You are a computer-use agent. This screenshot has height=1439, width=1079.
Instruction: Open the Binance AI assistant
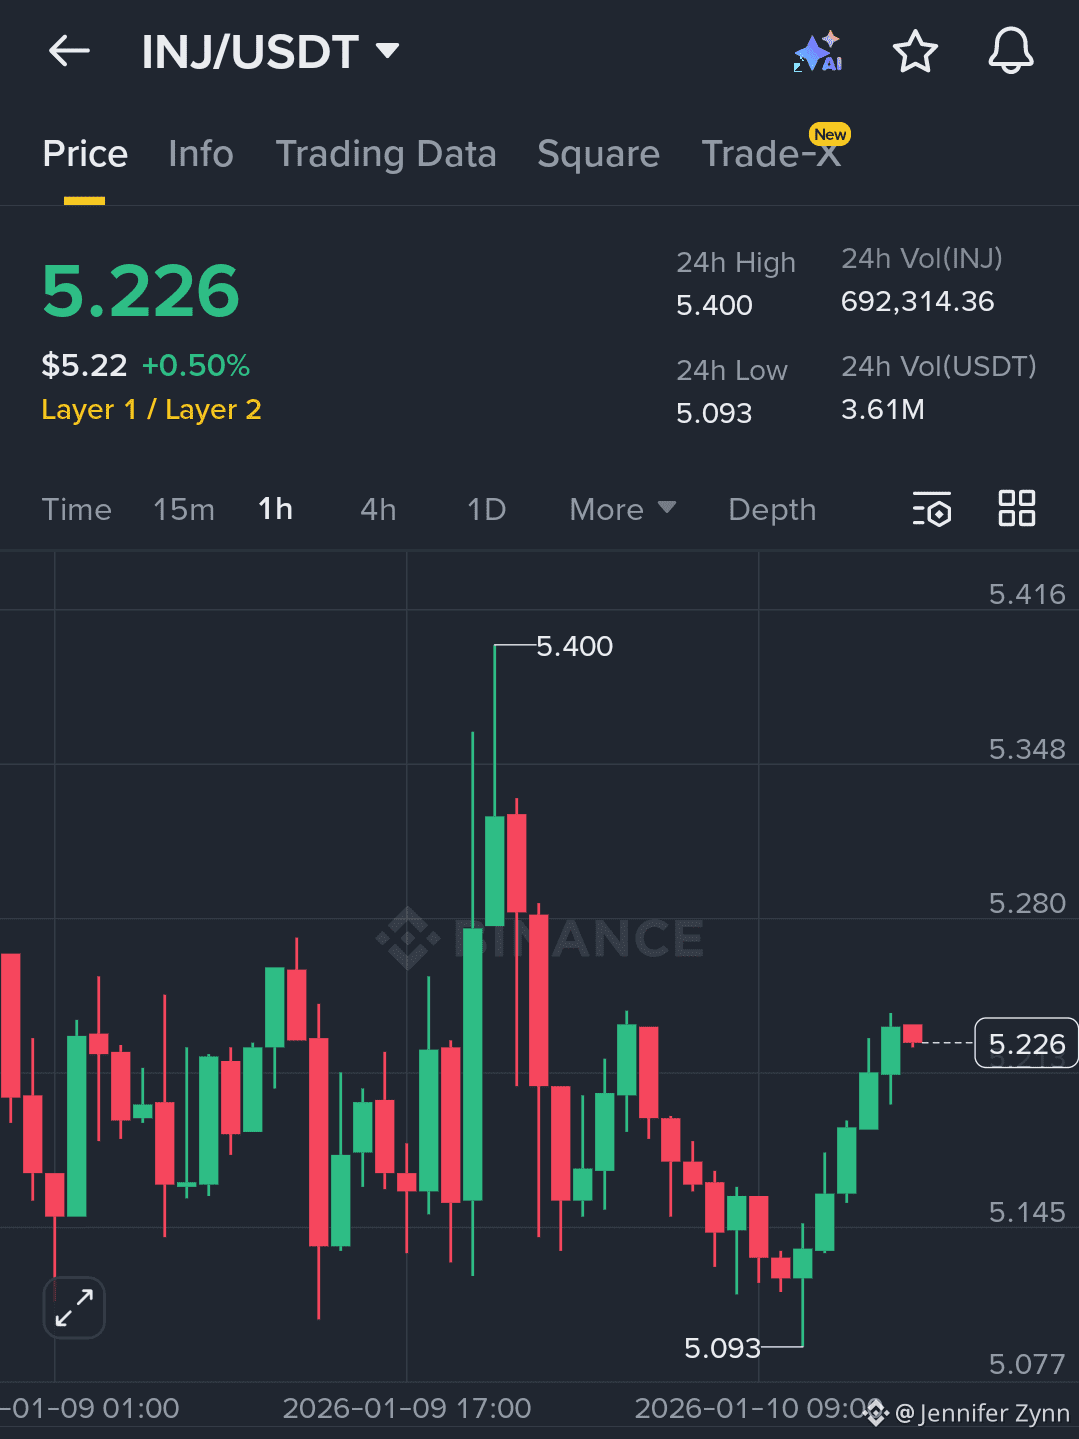(x=816, y=51)
